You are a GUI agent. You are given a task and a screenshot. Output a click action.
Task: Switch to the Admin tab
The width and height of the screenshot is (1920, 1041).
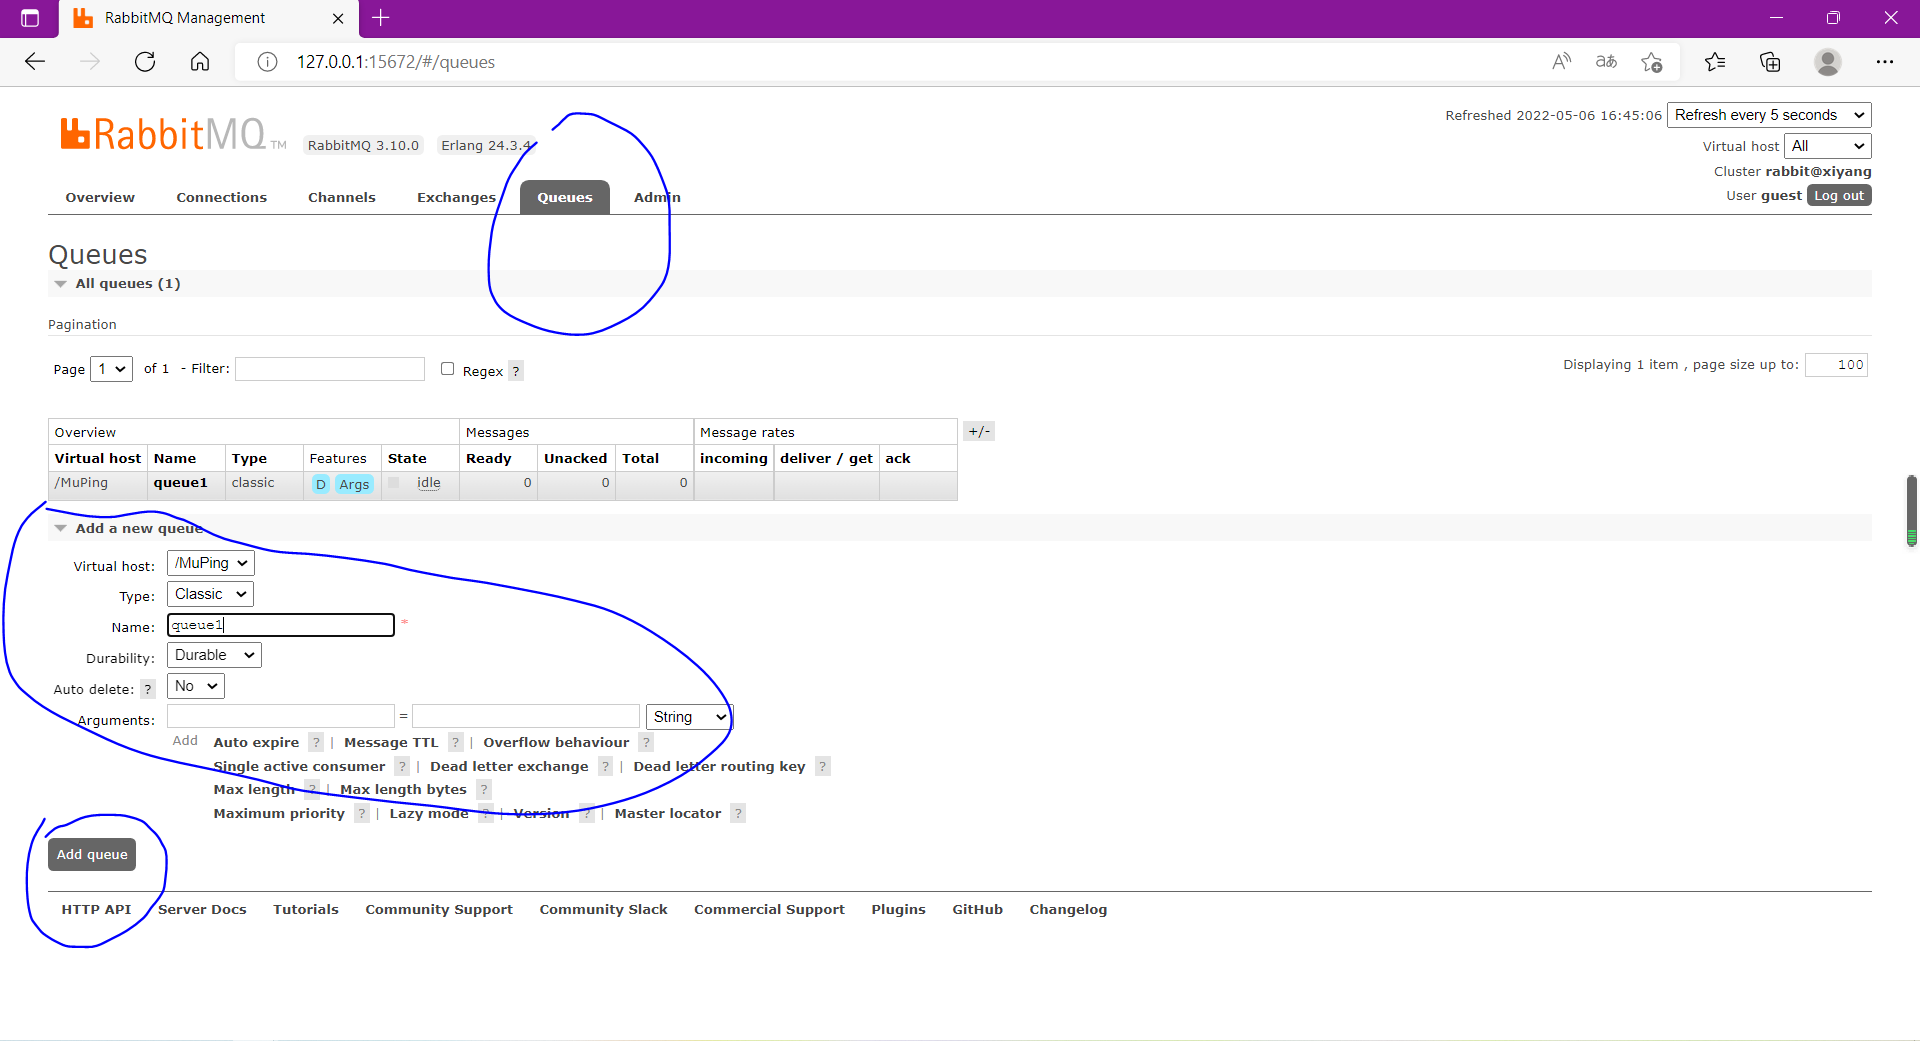[657, 197]
